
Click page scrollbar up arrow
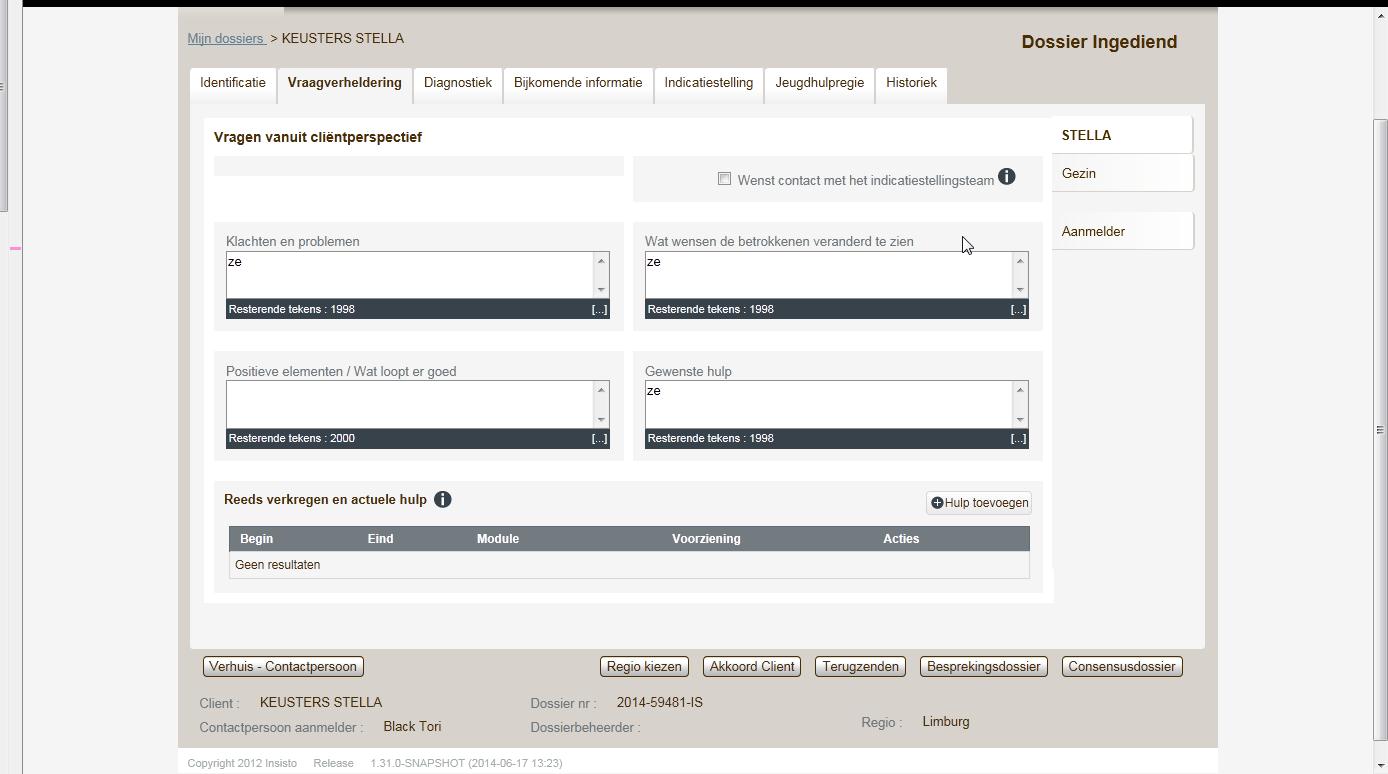1381,14
